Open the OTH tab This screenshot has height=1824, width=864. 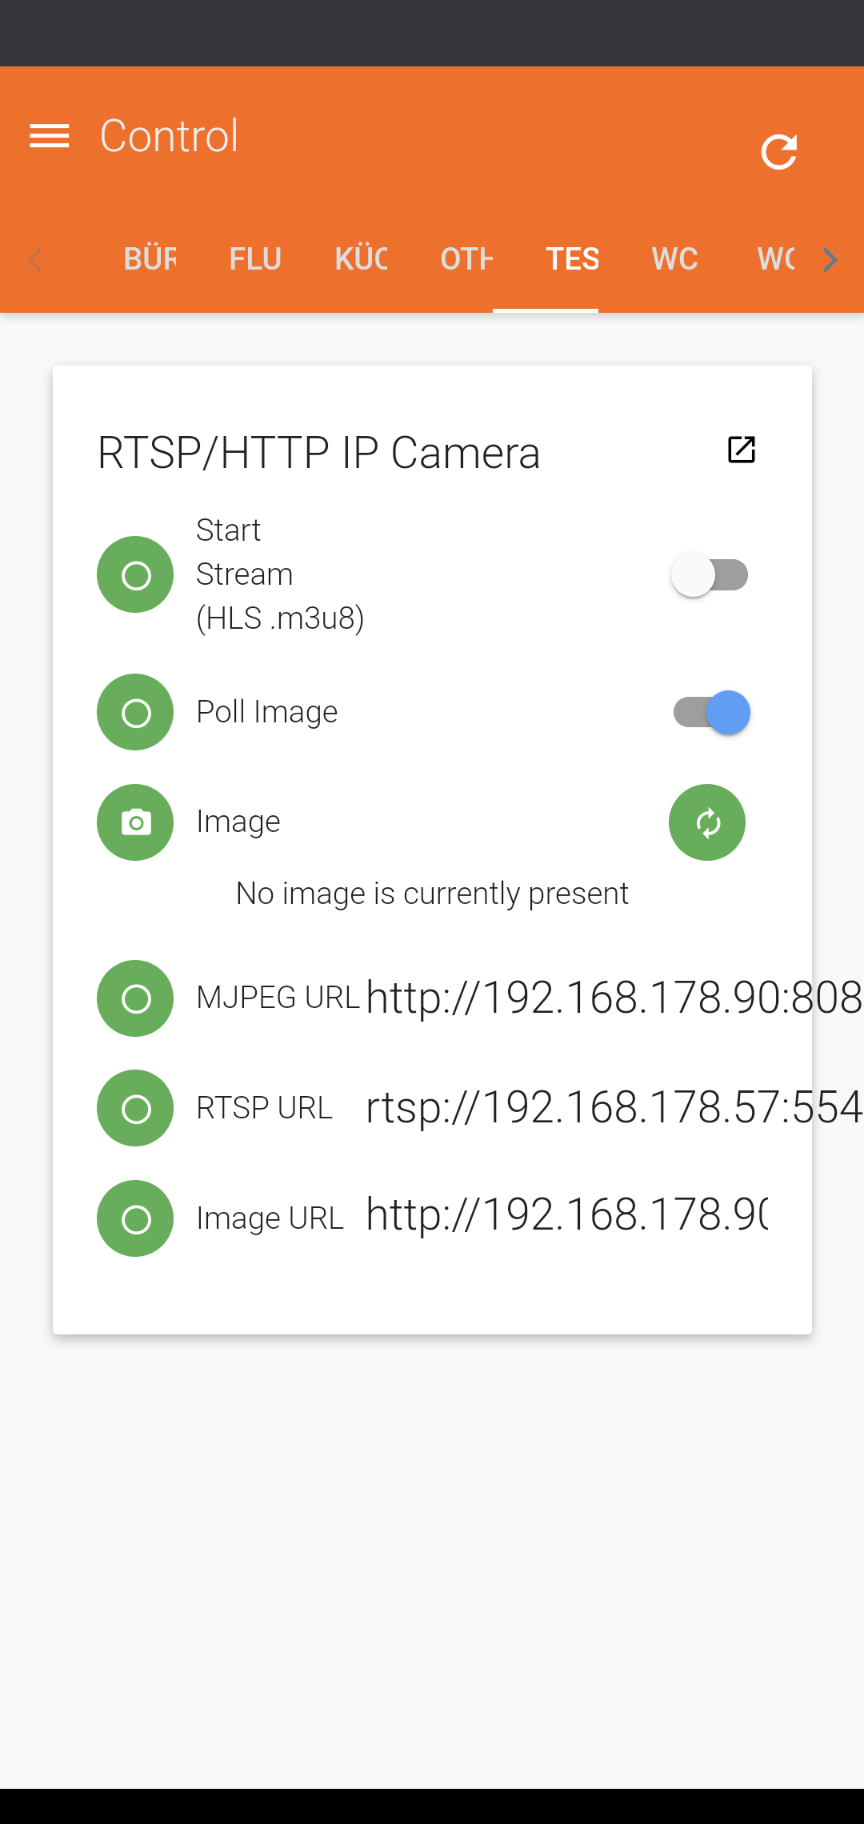click(x=466, y=259)
